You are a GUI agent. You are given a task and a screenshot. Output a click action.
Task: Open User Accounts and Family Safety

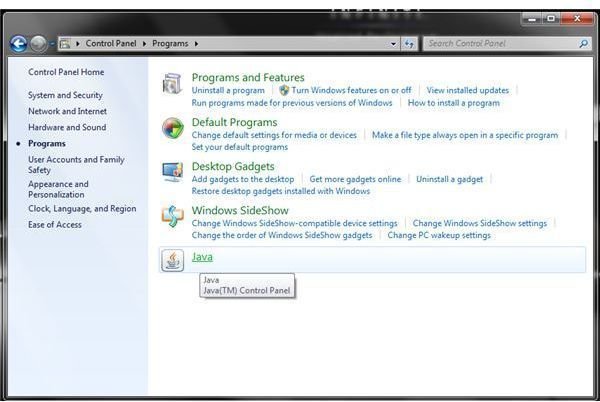(76, 164)
